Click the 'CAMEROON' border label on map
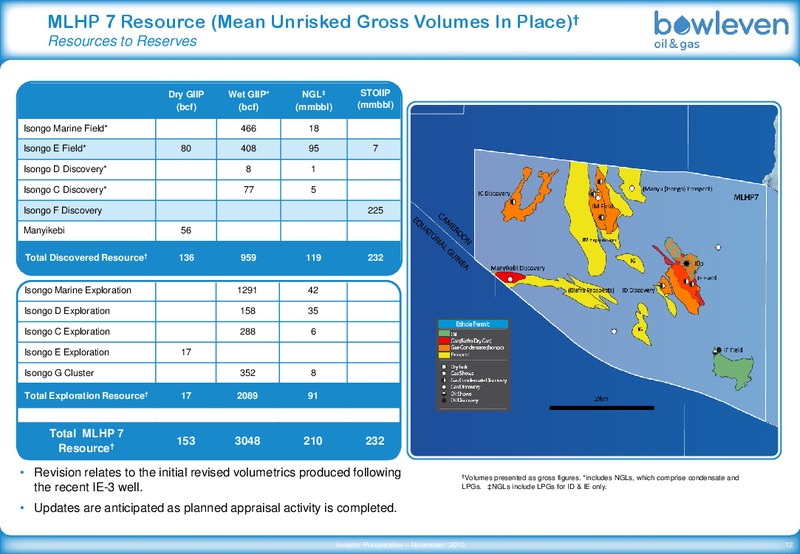Screen dimensions: 800x554 [455, 229]
